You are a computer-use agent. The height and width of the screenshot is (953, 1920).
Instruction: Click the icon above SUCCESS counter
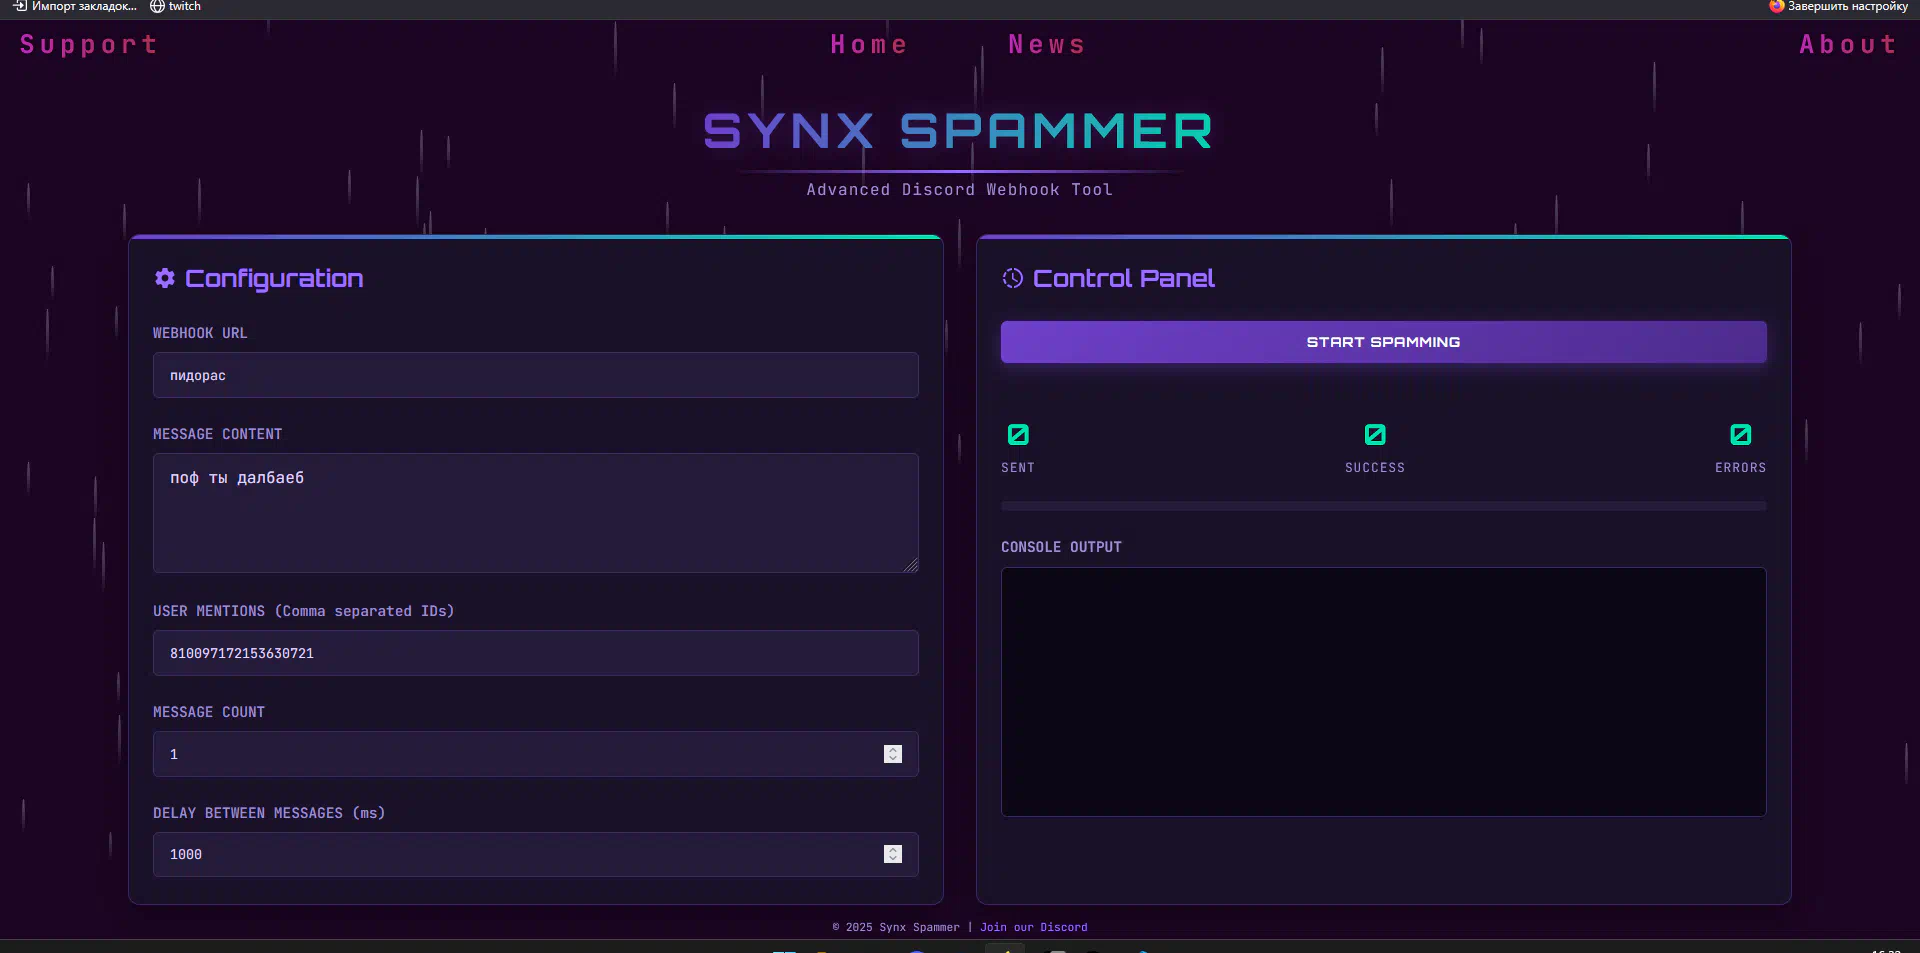tap(1375, 434)
